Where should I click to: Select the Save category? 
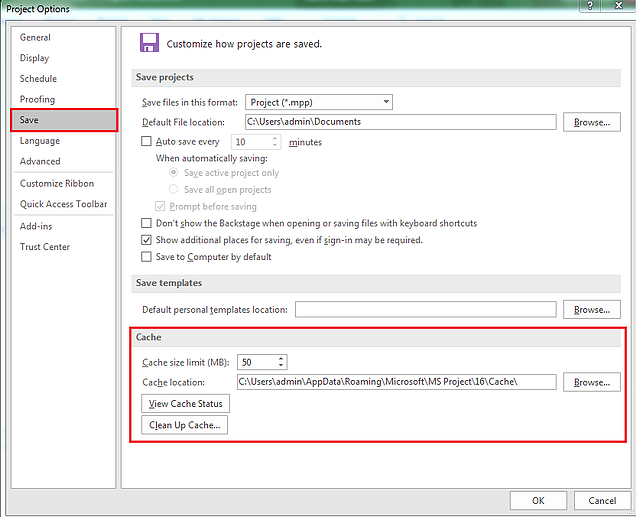64,120
